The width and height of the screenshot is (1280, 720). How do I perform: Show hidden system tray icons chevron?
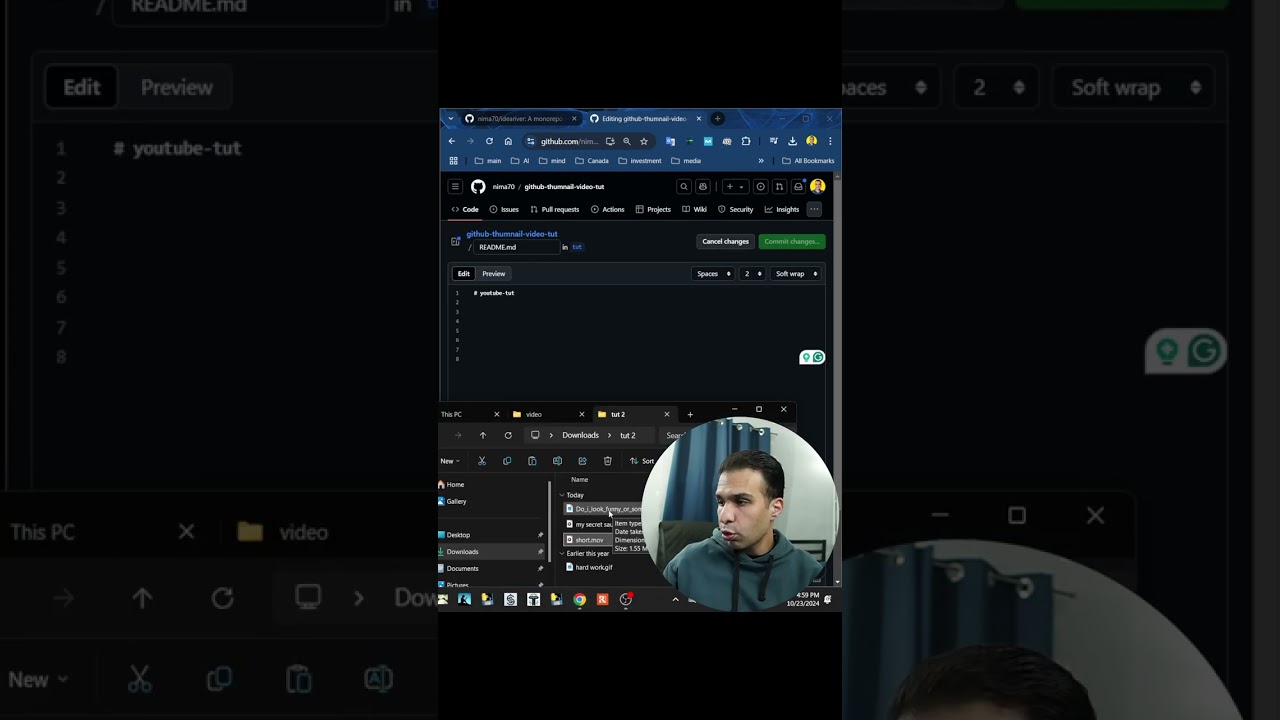[x=675, y=599]
